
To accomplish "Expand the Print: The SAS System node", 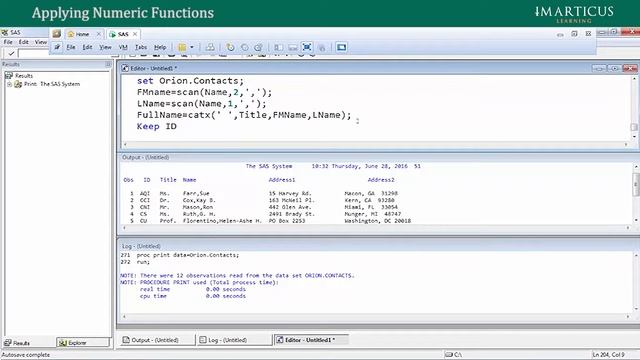I will coord(9,84).
